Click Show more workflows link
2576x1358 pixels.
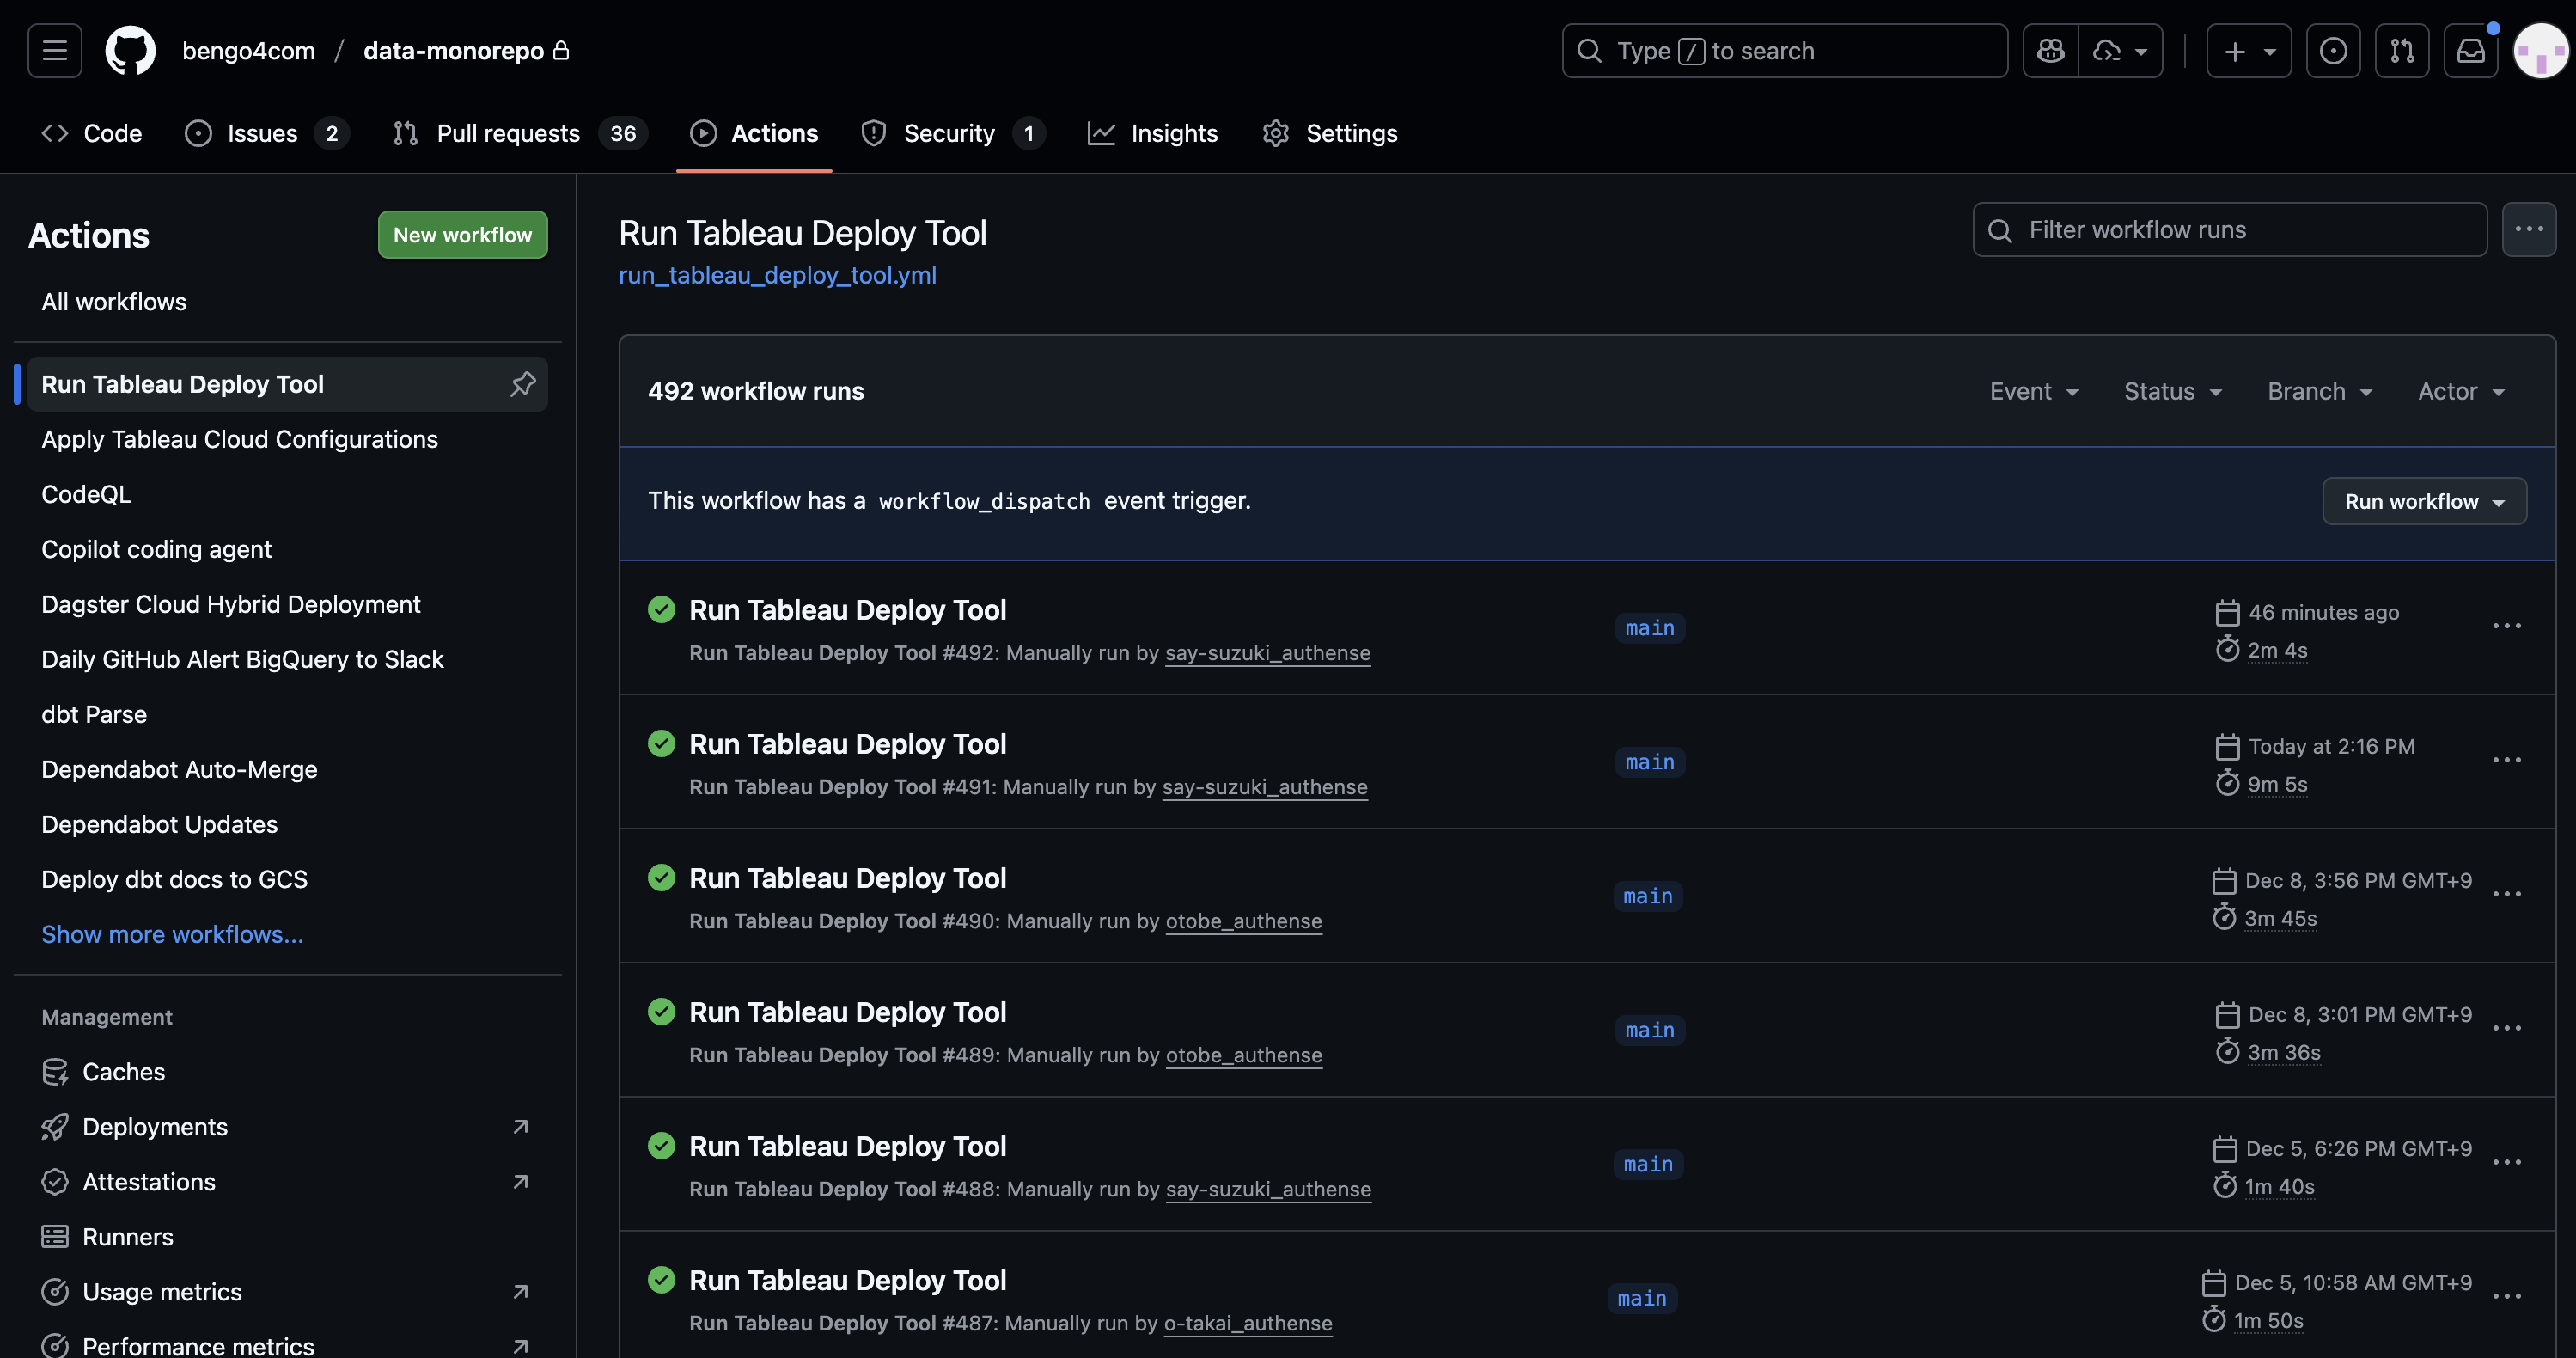(x=172, y=935)
